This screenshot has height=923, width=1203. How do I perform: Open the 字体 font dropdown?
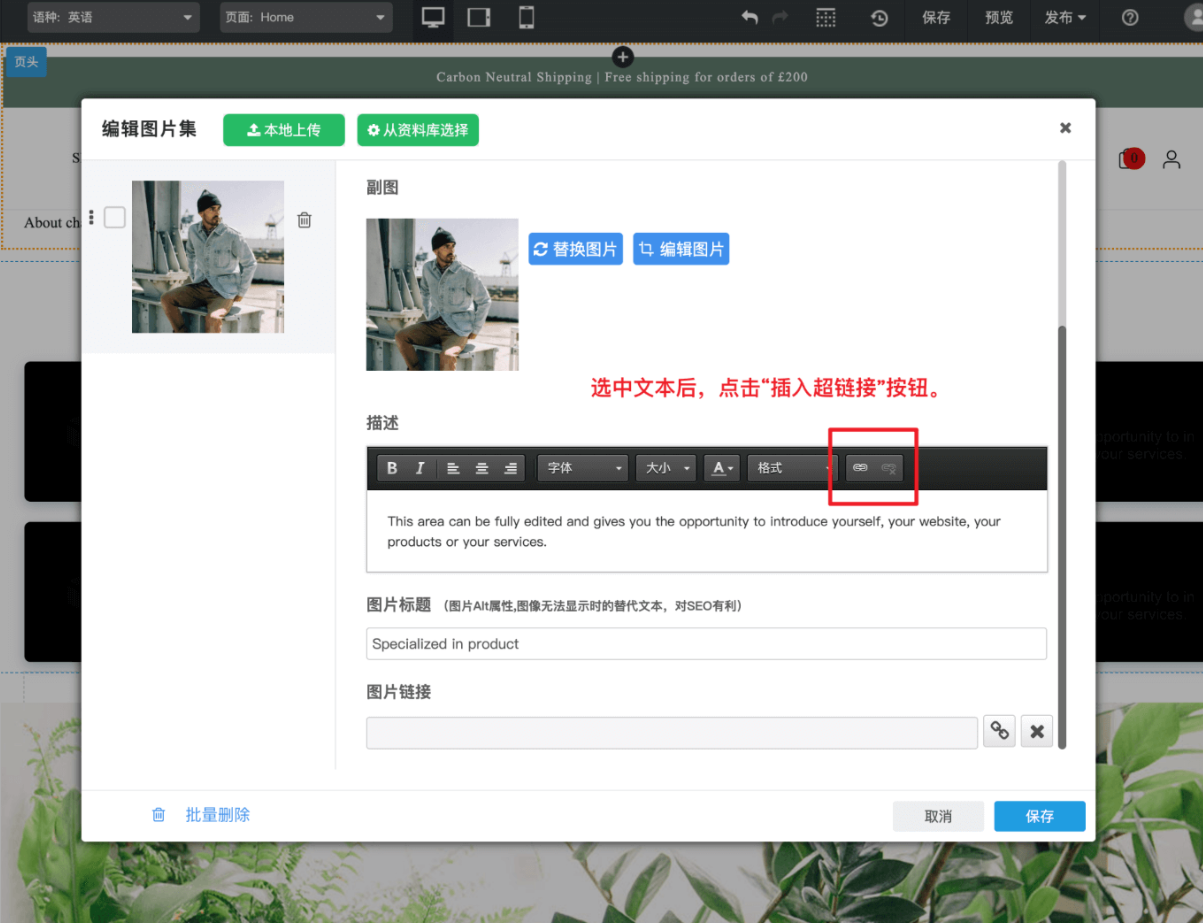point(583,468)
